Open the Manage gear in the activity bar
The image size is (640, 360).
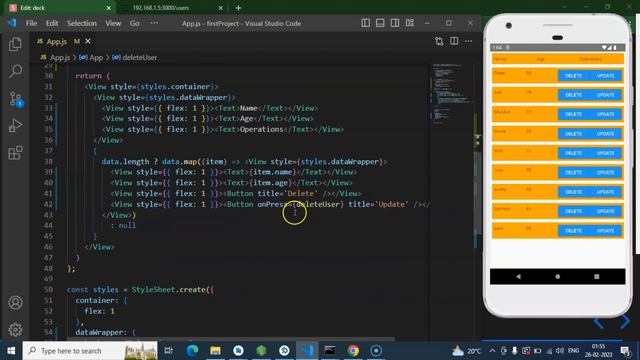coord(15,329)
